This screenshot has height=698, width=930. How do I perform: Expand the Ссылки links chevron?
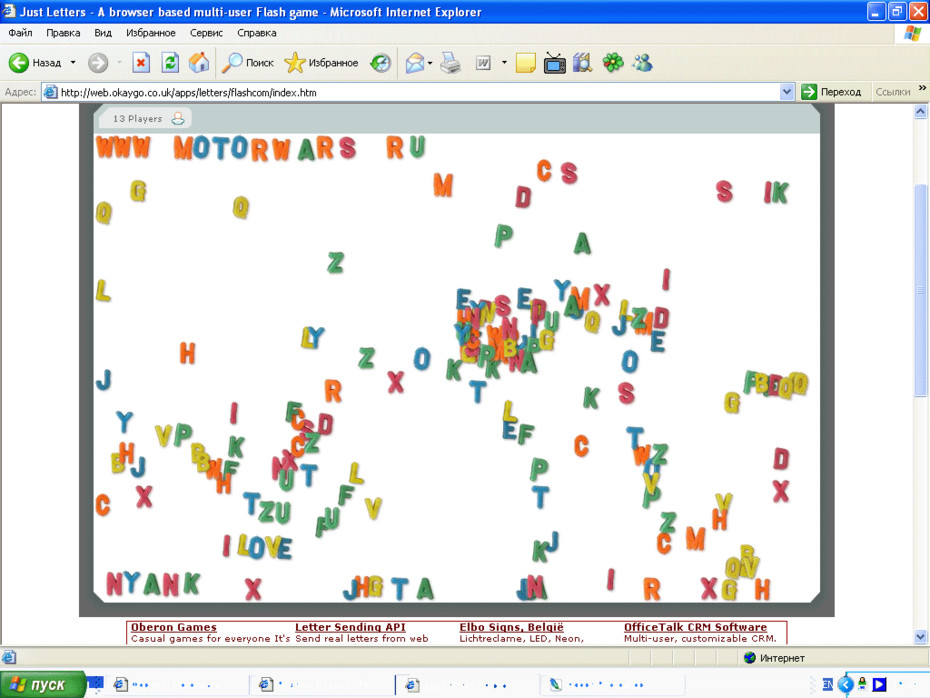[x=922, y=88]
